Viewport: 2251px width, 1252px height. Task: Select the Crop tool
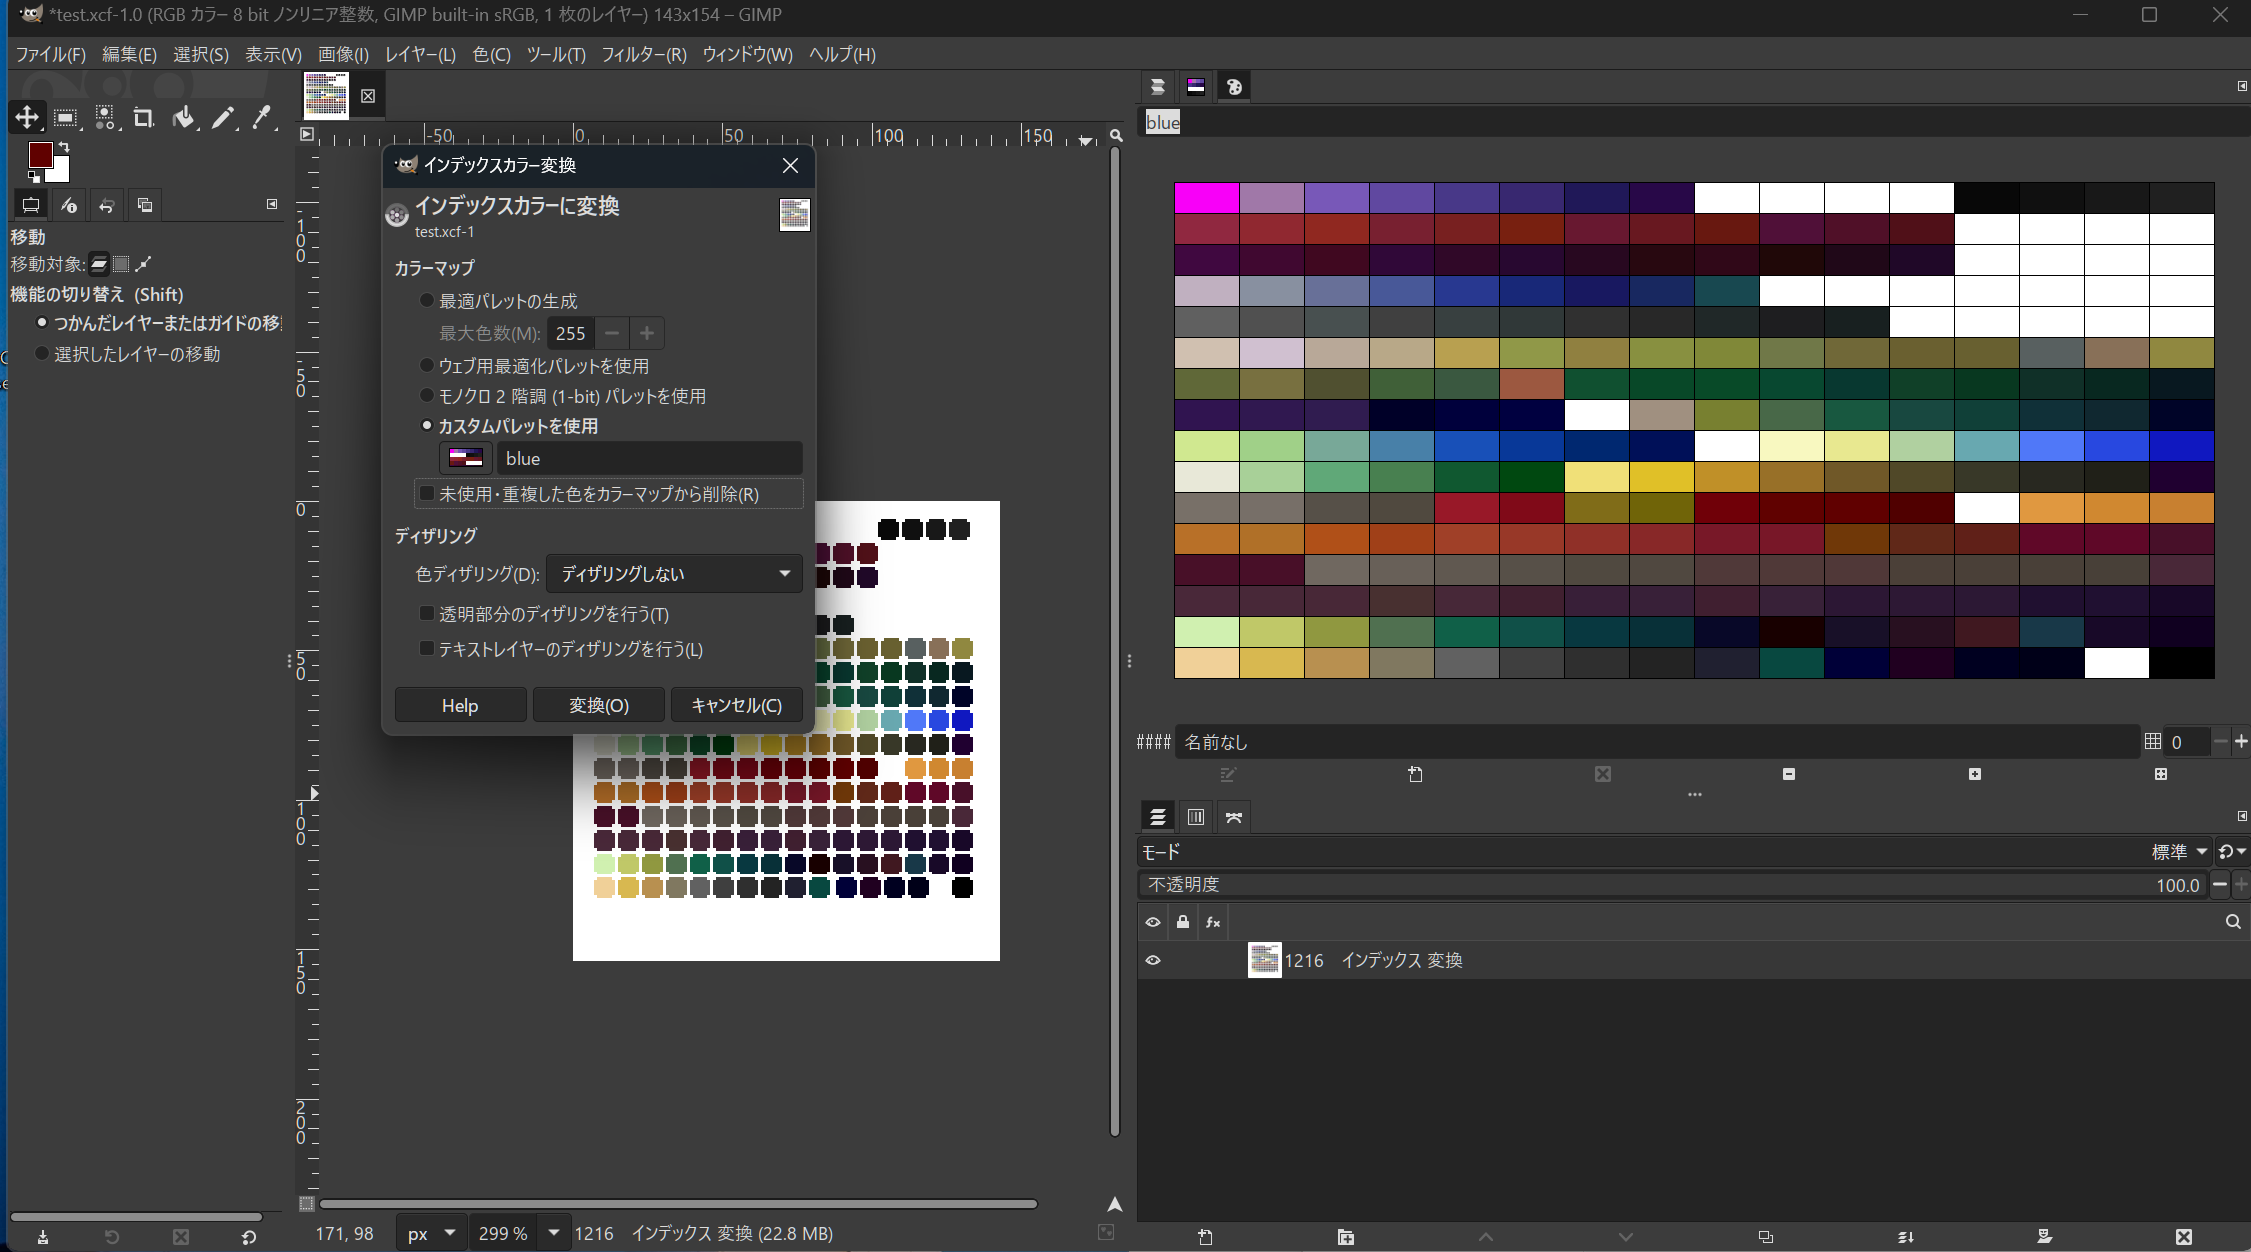tap(143, 118)
